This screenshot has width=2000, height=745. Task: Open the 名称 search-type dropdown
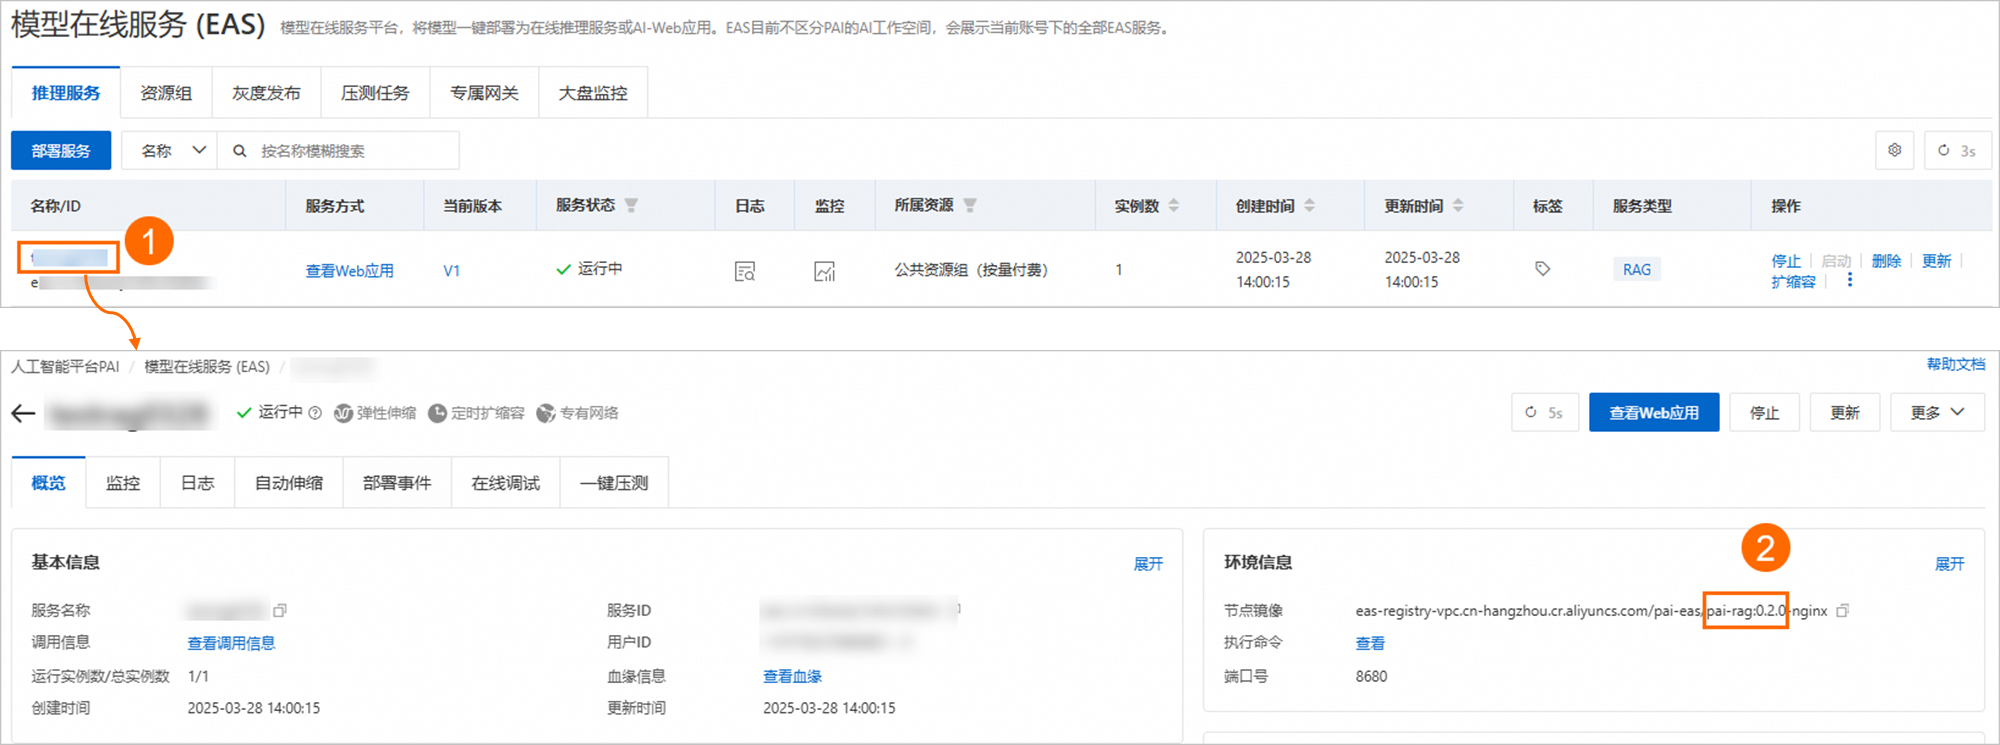tap(169, 150)
